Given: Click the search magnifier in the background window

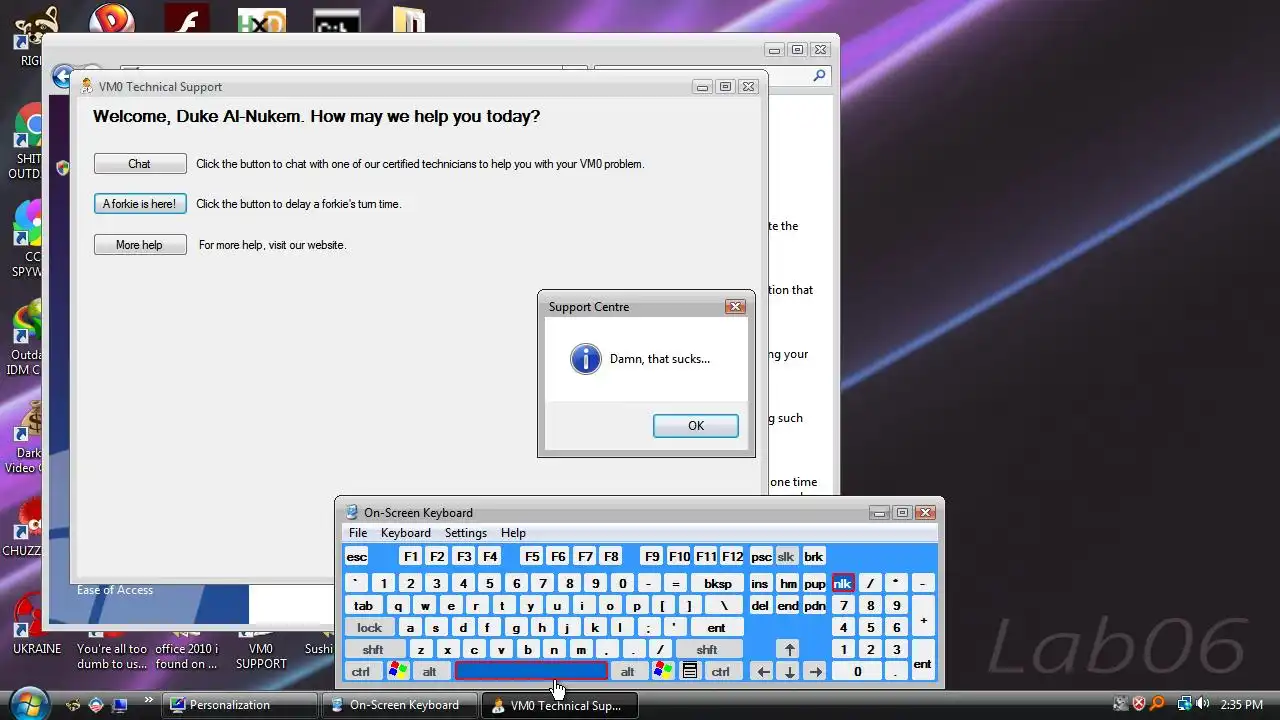Looking at the screenshot, I should click(819, 76).
